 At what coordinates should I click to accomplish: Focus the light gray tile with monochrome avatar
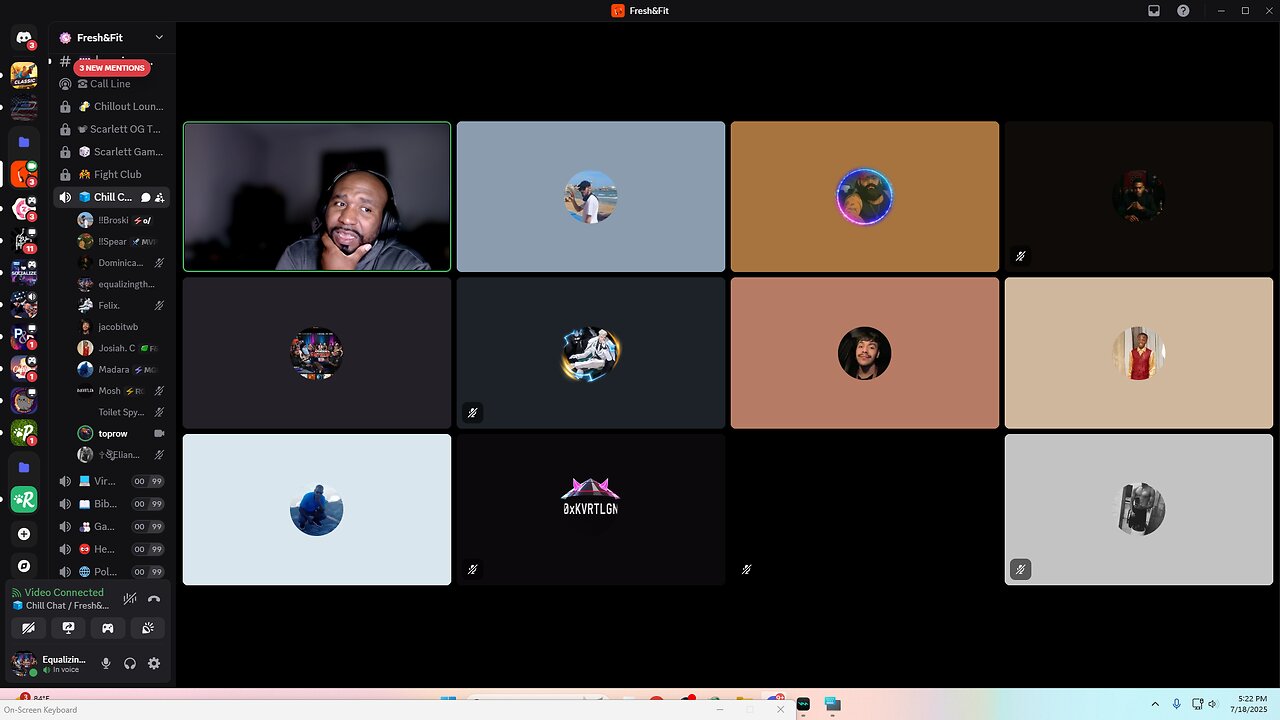click(1139, 509)
